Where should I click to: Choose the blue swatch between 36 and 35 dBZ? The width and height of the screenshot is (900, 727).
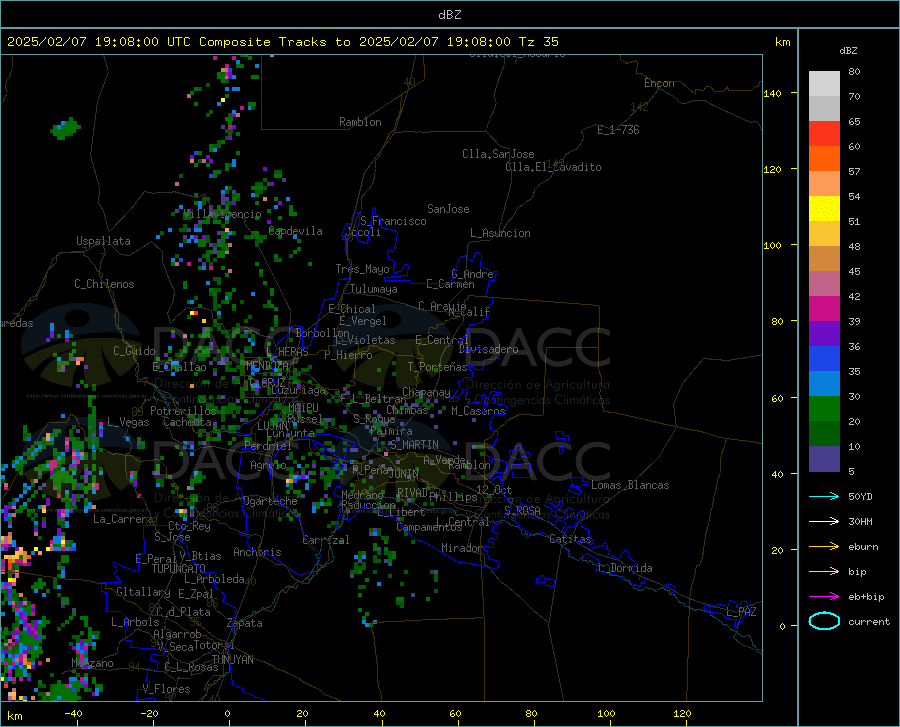point(824,359)
